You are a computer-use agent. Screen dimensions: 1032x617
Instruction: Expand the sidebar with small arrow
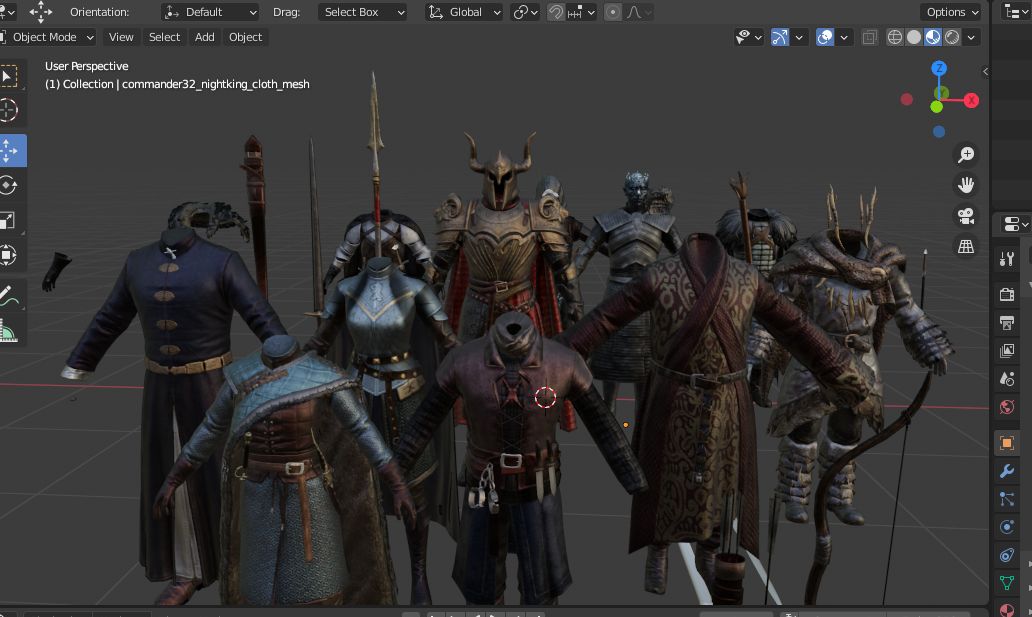click(985, 71)
